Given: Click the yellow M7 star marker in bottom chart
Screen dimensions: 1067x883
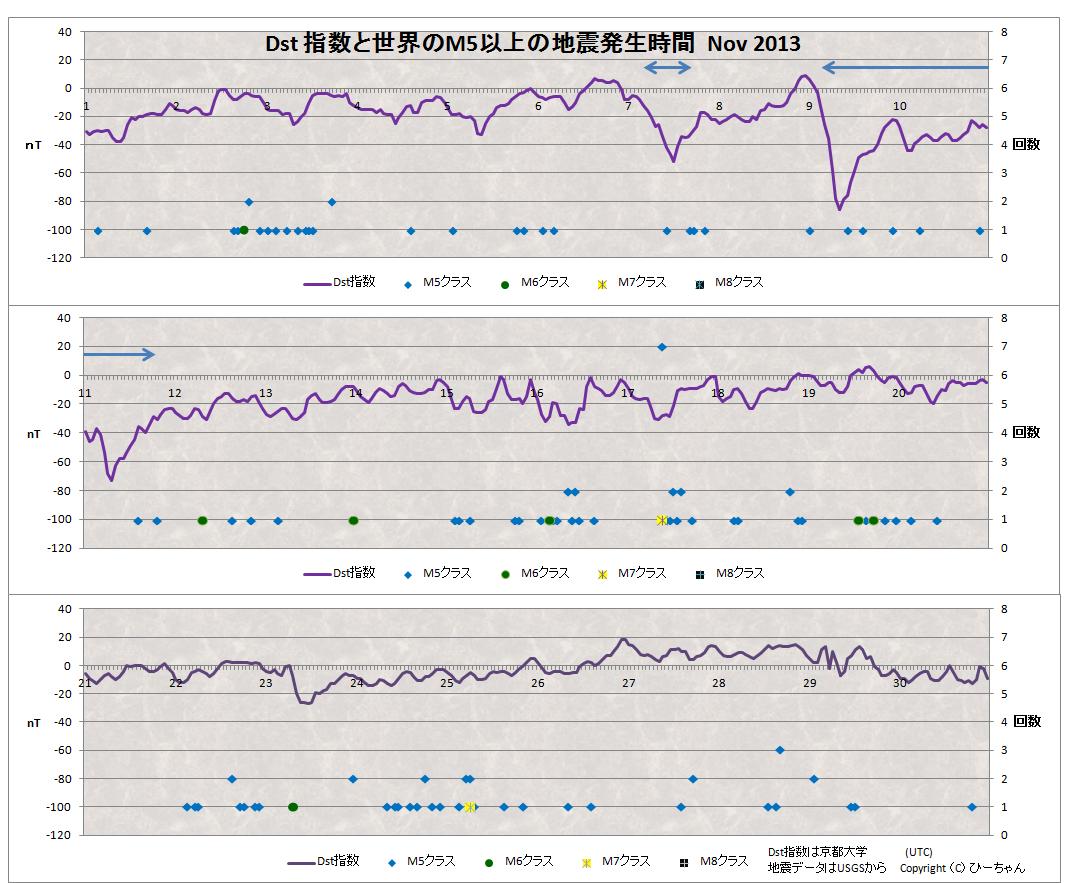Looking at the screenshot, I should pos(470,807).
